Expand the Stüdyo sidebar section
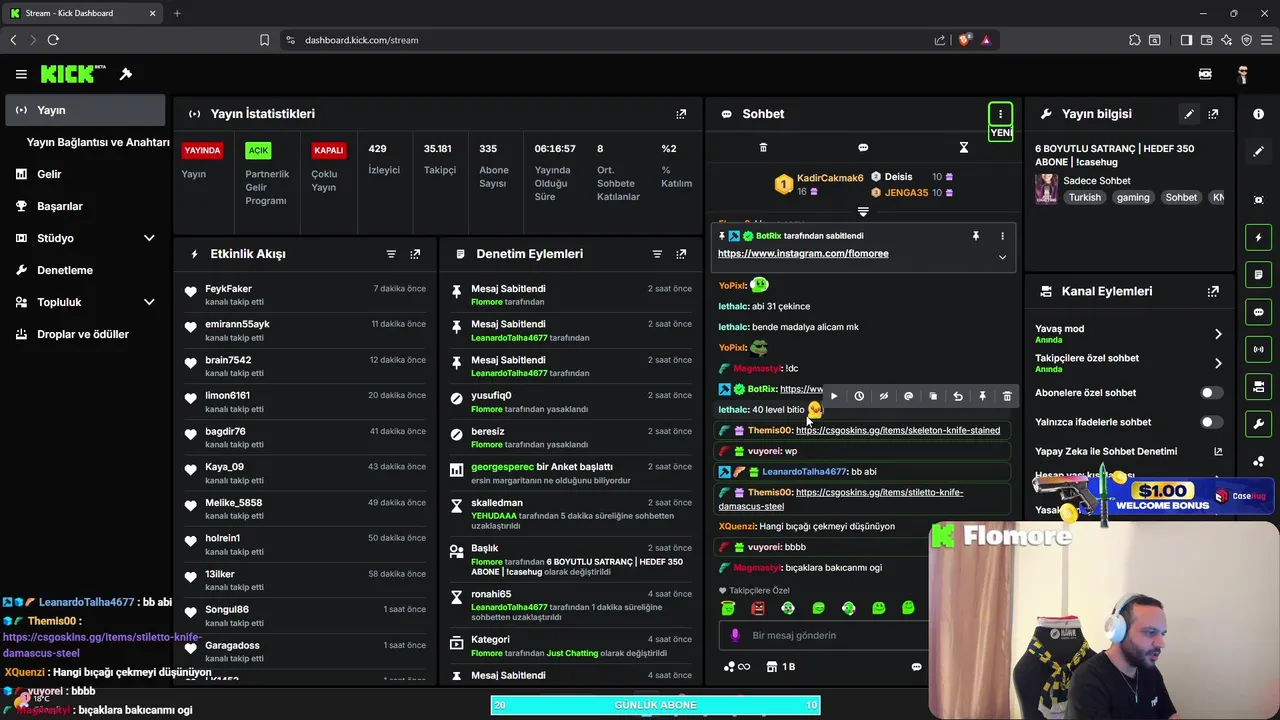This screenshot has height=720, width=1280. [149, 238]
